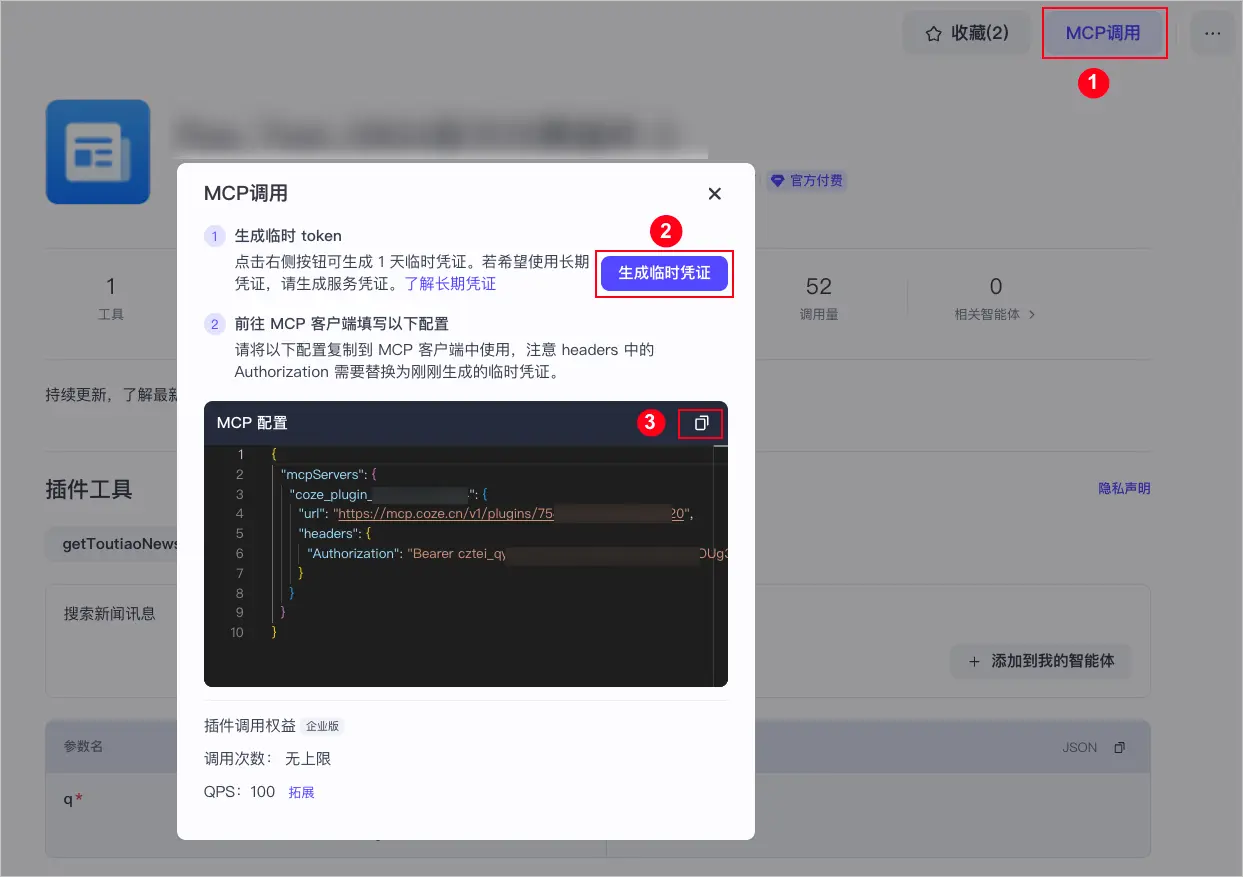Click the 生成临时 token step heading
The width and height of the screenshot is (1243, 877).
coord(288,236)
